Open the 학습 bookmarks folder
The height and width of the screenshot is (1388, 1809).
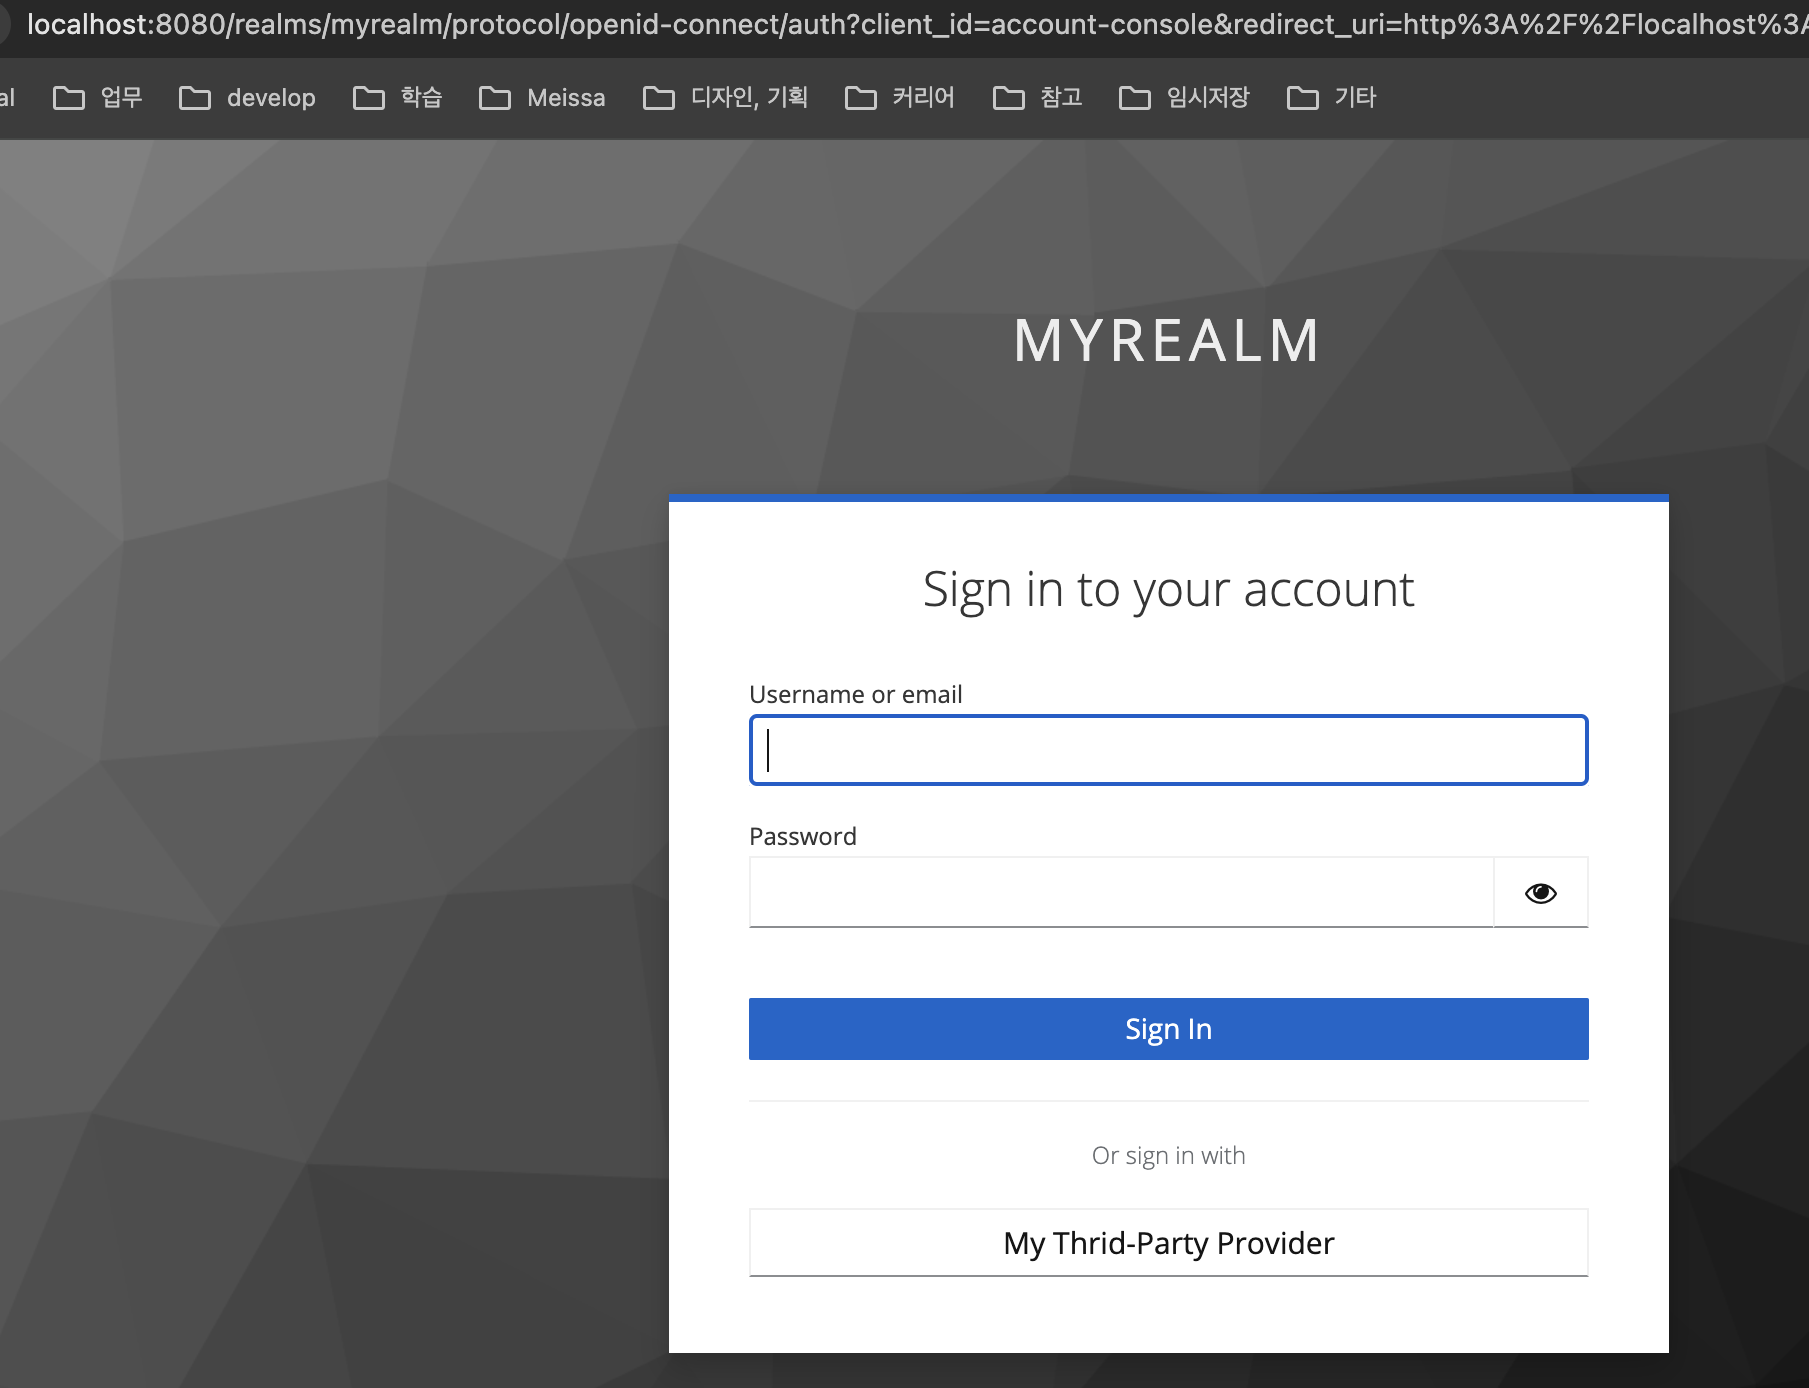(x=398, y=97)
